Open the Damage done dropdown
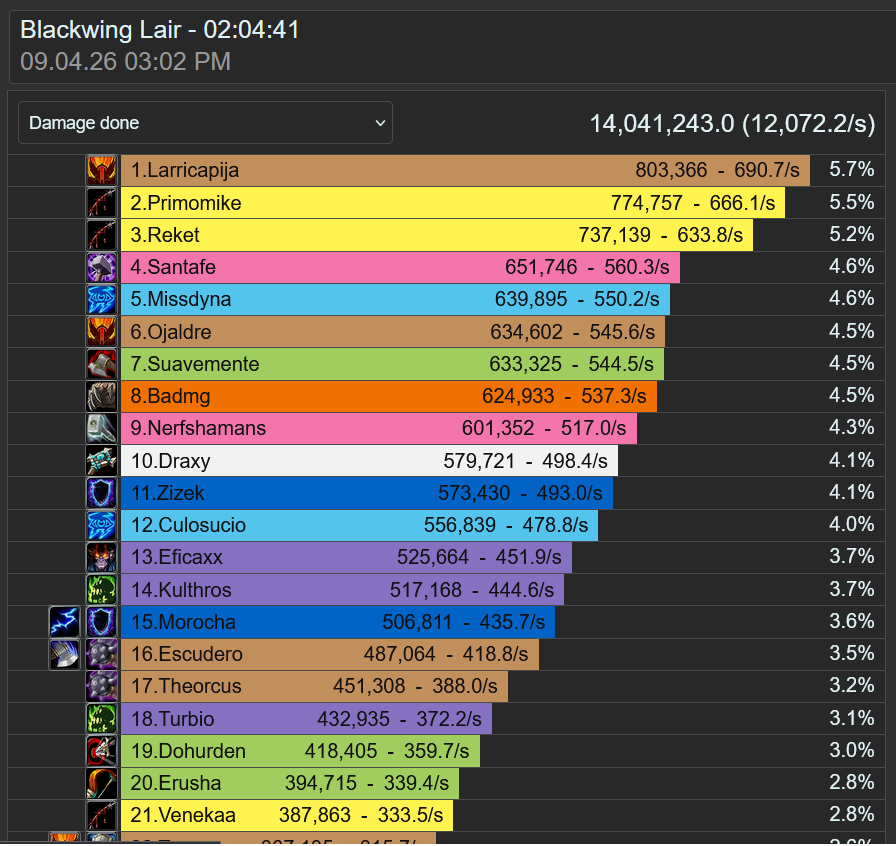Image resolution: width=896 pixels, height=846 pixels. pos(205,122)
